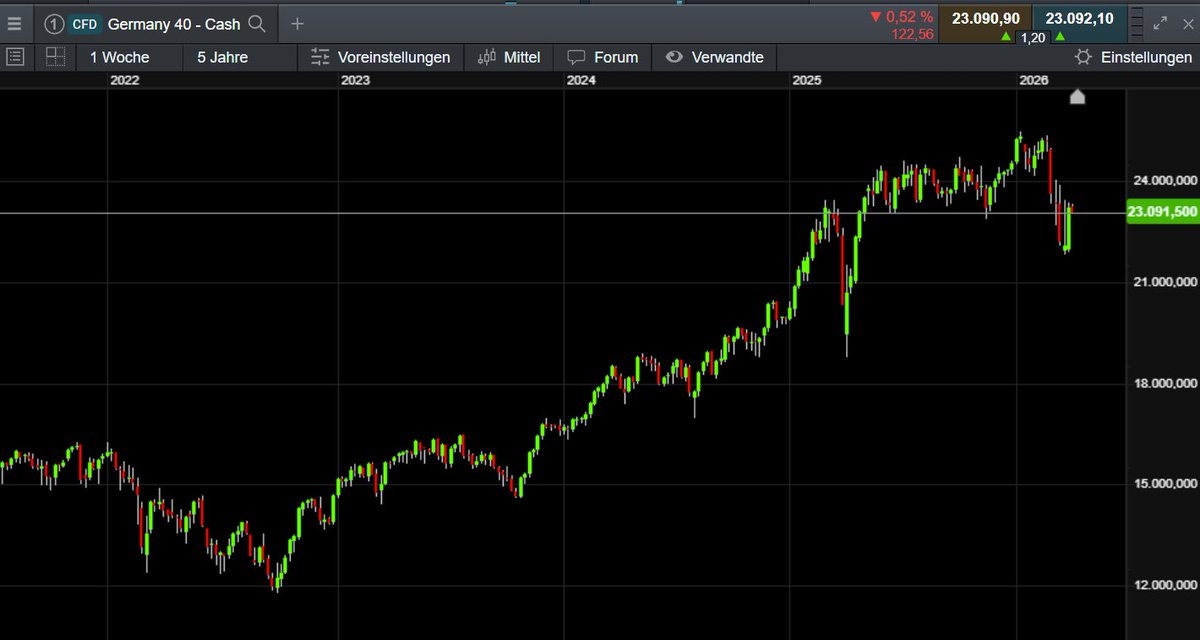Click the numbered instrument link badge
This screenshot has height=640, width=1200.
click(53, 23)
